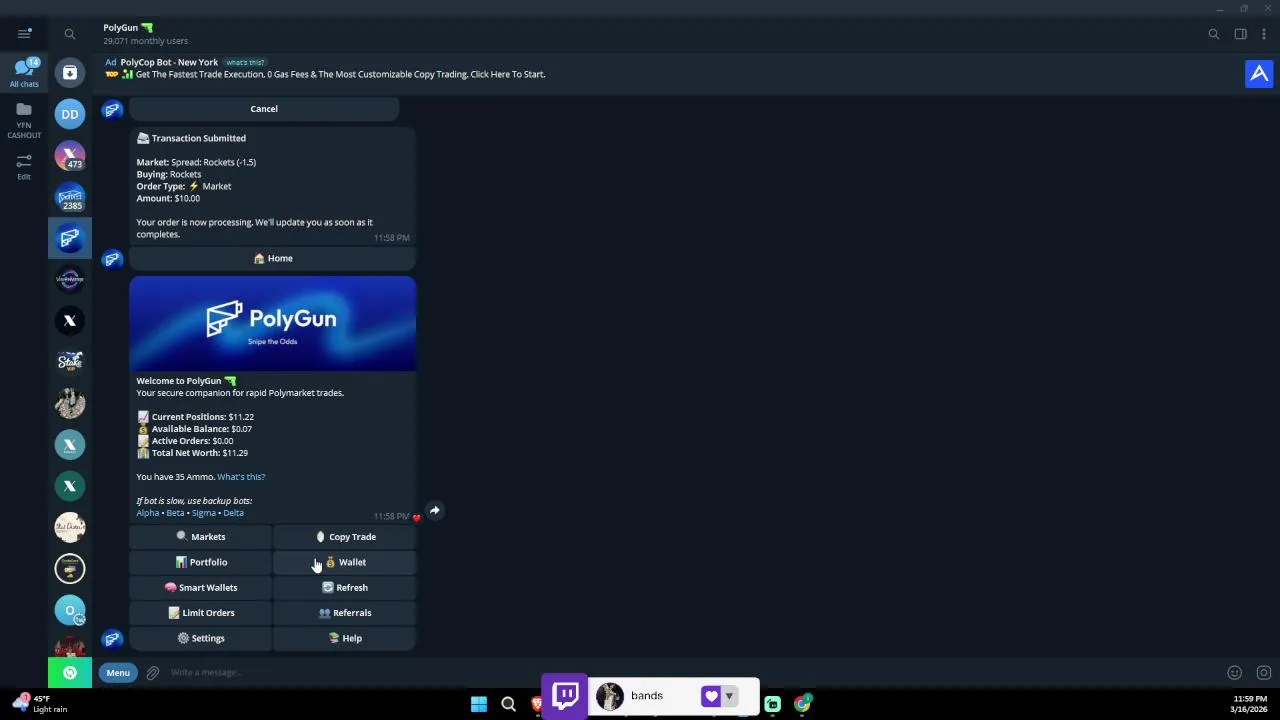Open Markets from the bot keyboard

tap(200, 537)
